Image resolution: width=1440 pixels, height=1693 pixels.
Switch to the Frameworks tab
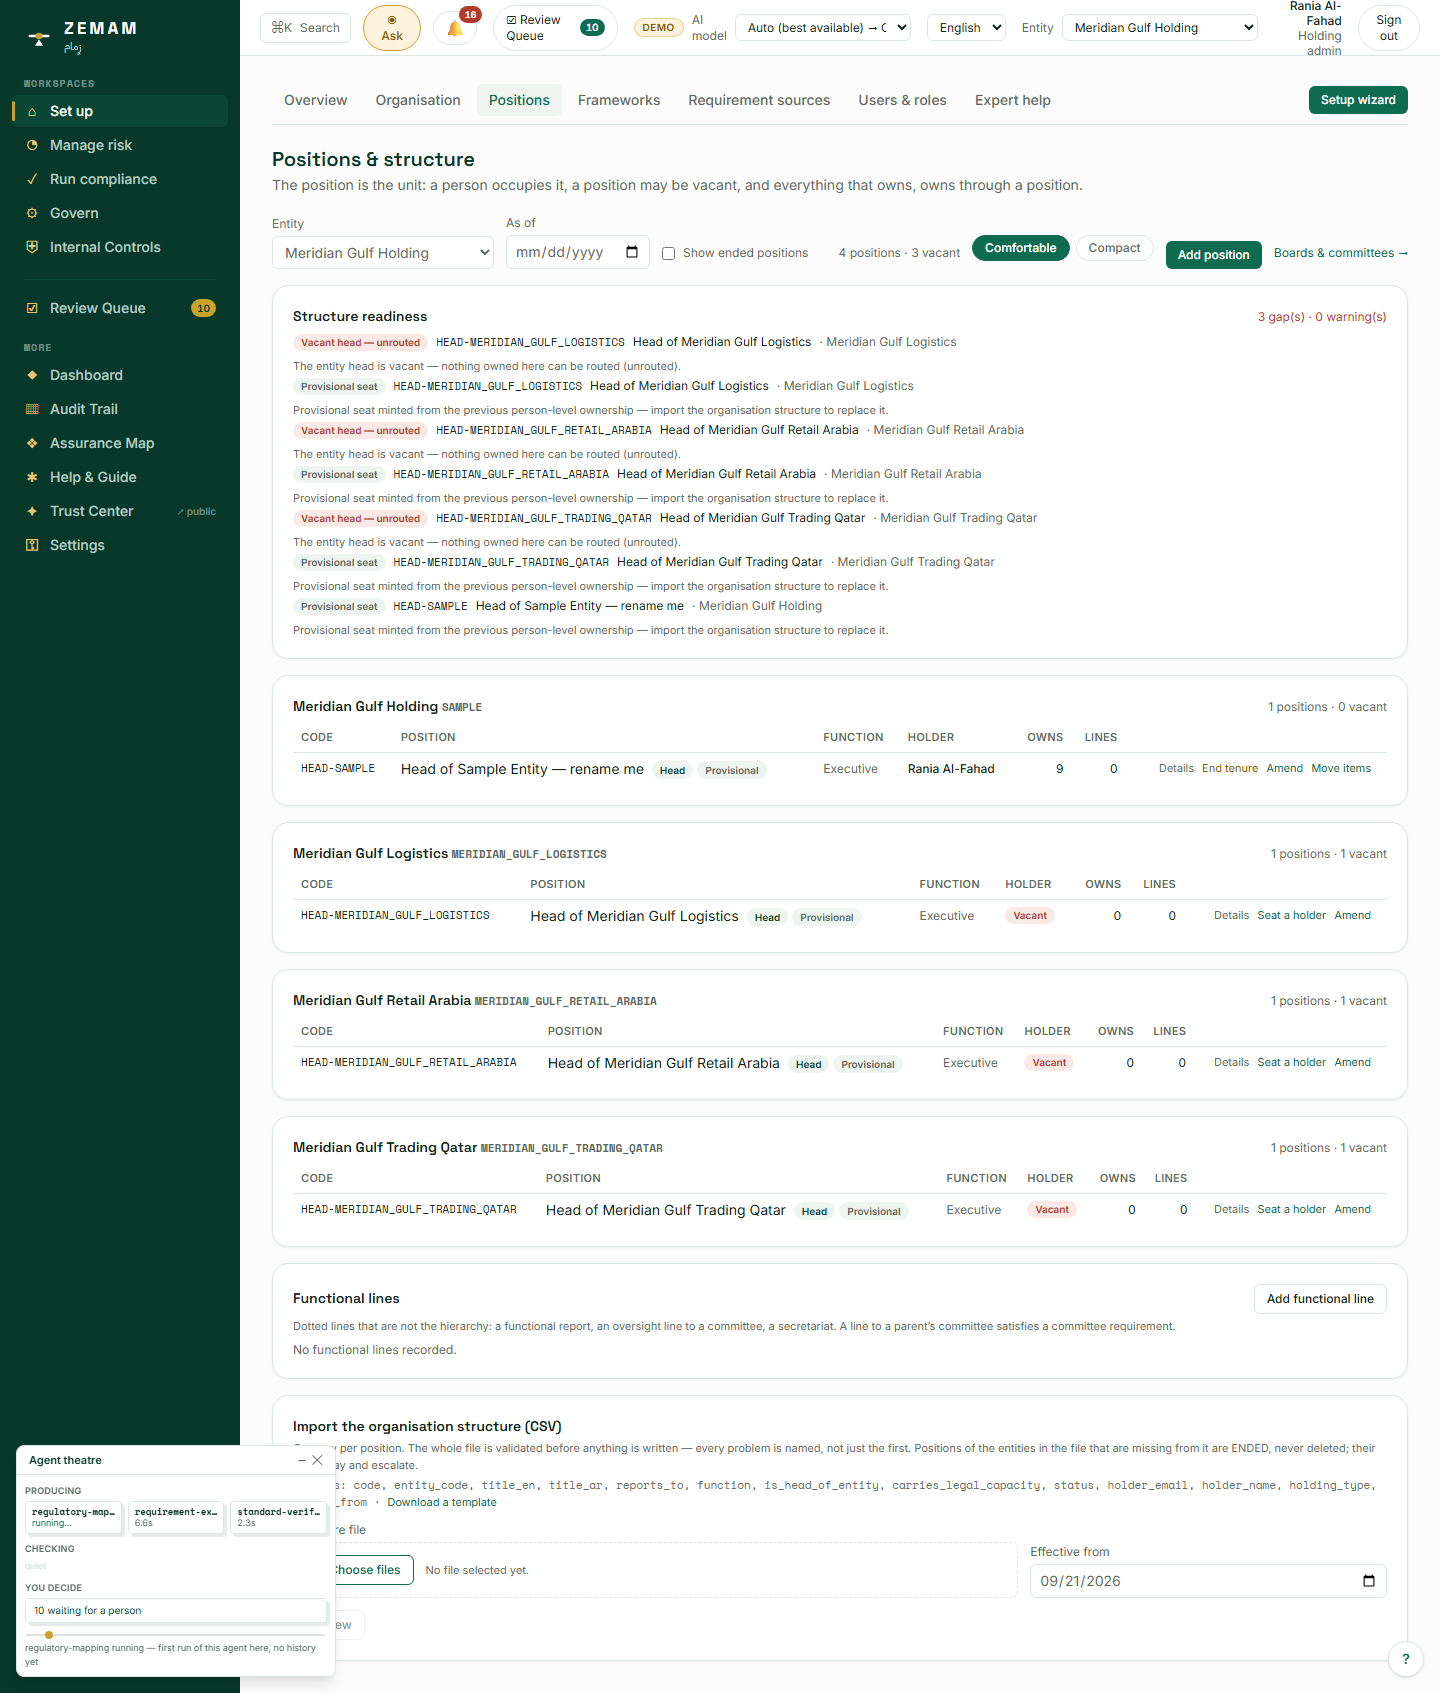pyautogui.click(x=619, y=100)
